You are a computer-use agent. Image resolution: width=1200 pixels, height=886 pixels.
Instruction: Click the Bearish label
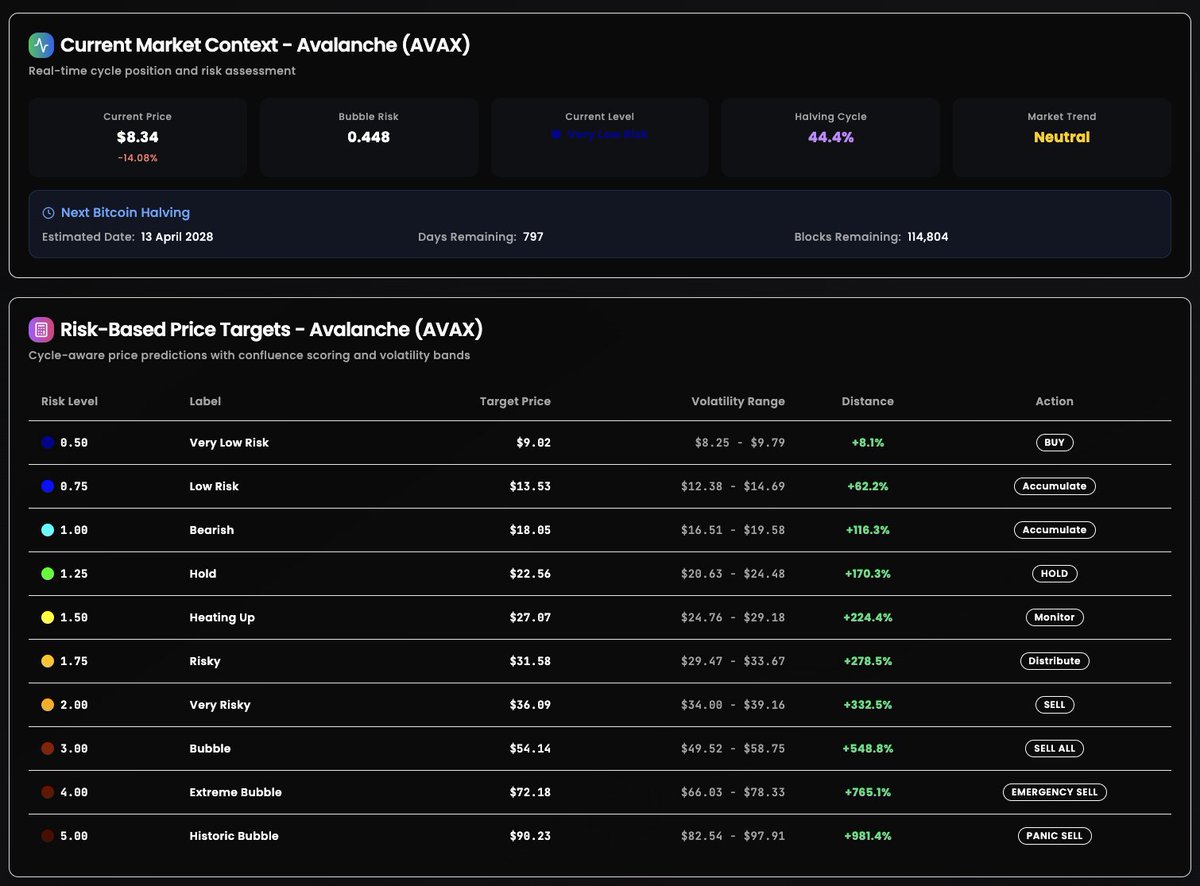click(212, 530)
